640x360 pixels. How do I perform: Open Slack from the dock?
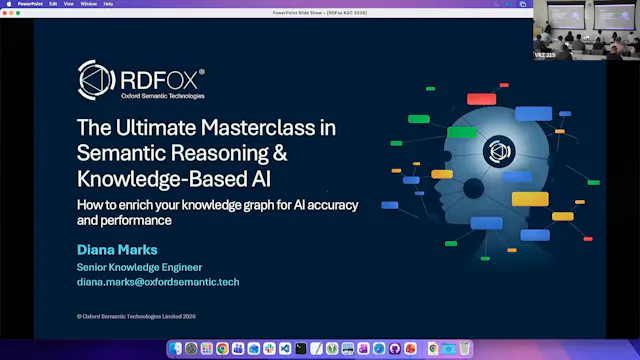point(269,349)
